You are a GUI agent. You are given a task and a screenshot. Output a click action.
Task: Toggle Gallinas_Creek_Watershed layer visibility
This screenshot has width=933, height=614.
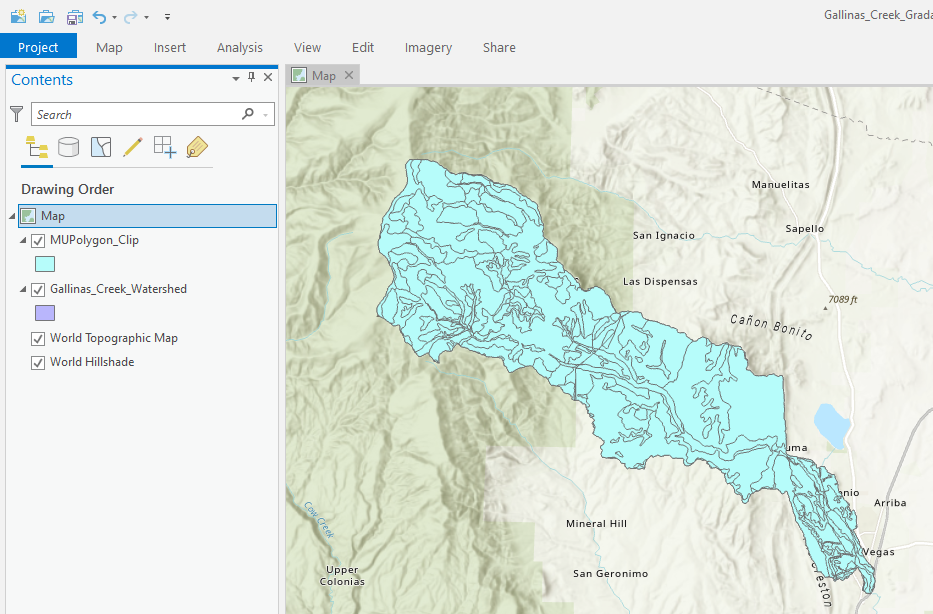click(38, 290)
